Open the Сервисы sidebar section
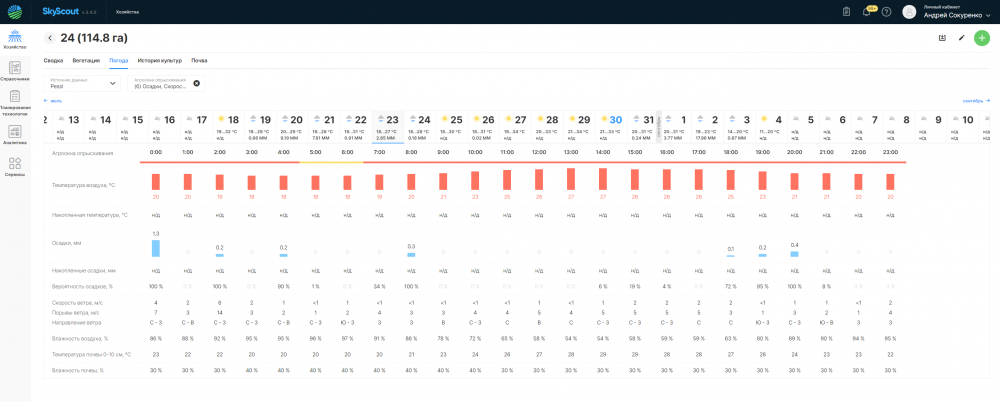This screenshot has height=402, width=1000. (15, 166)
